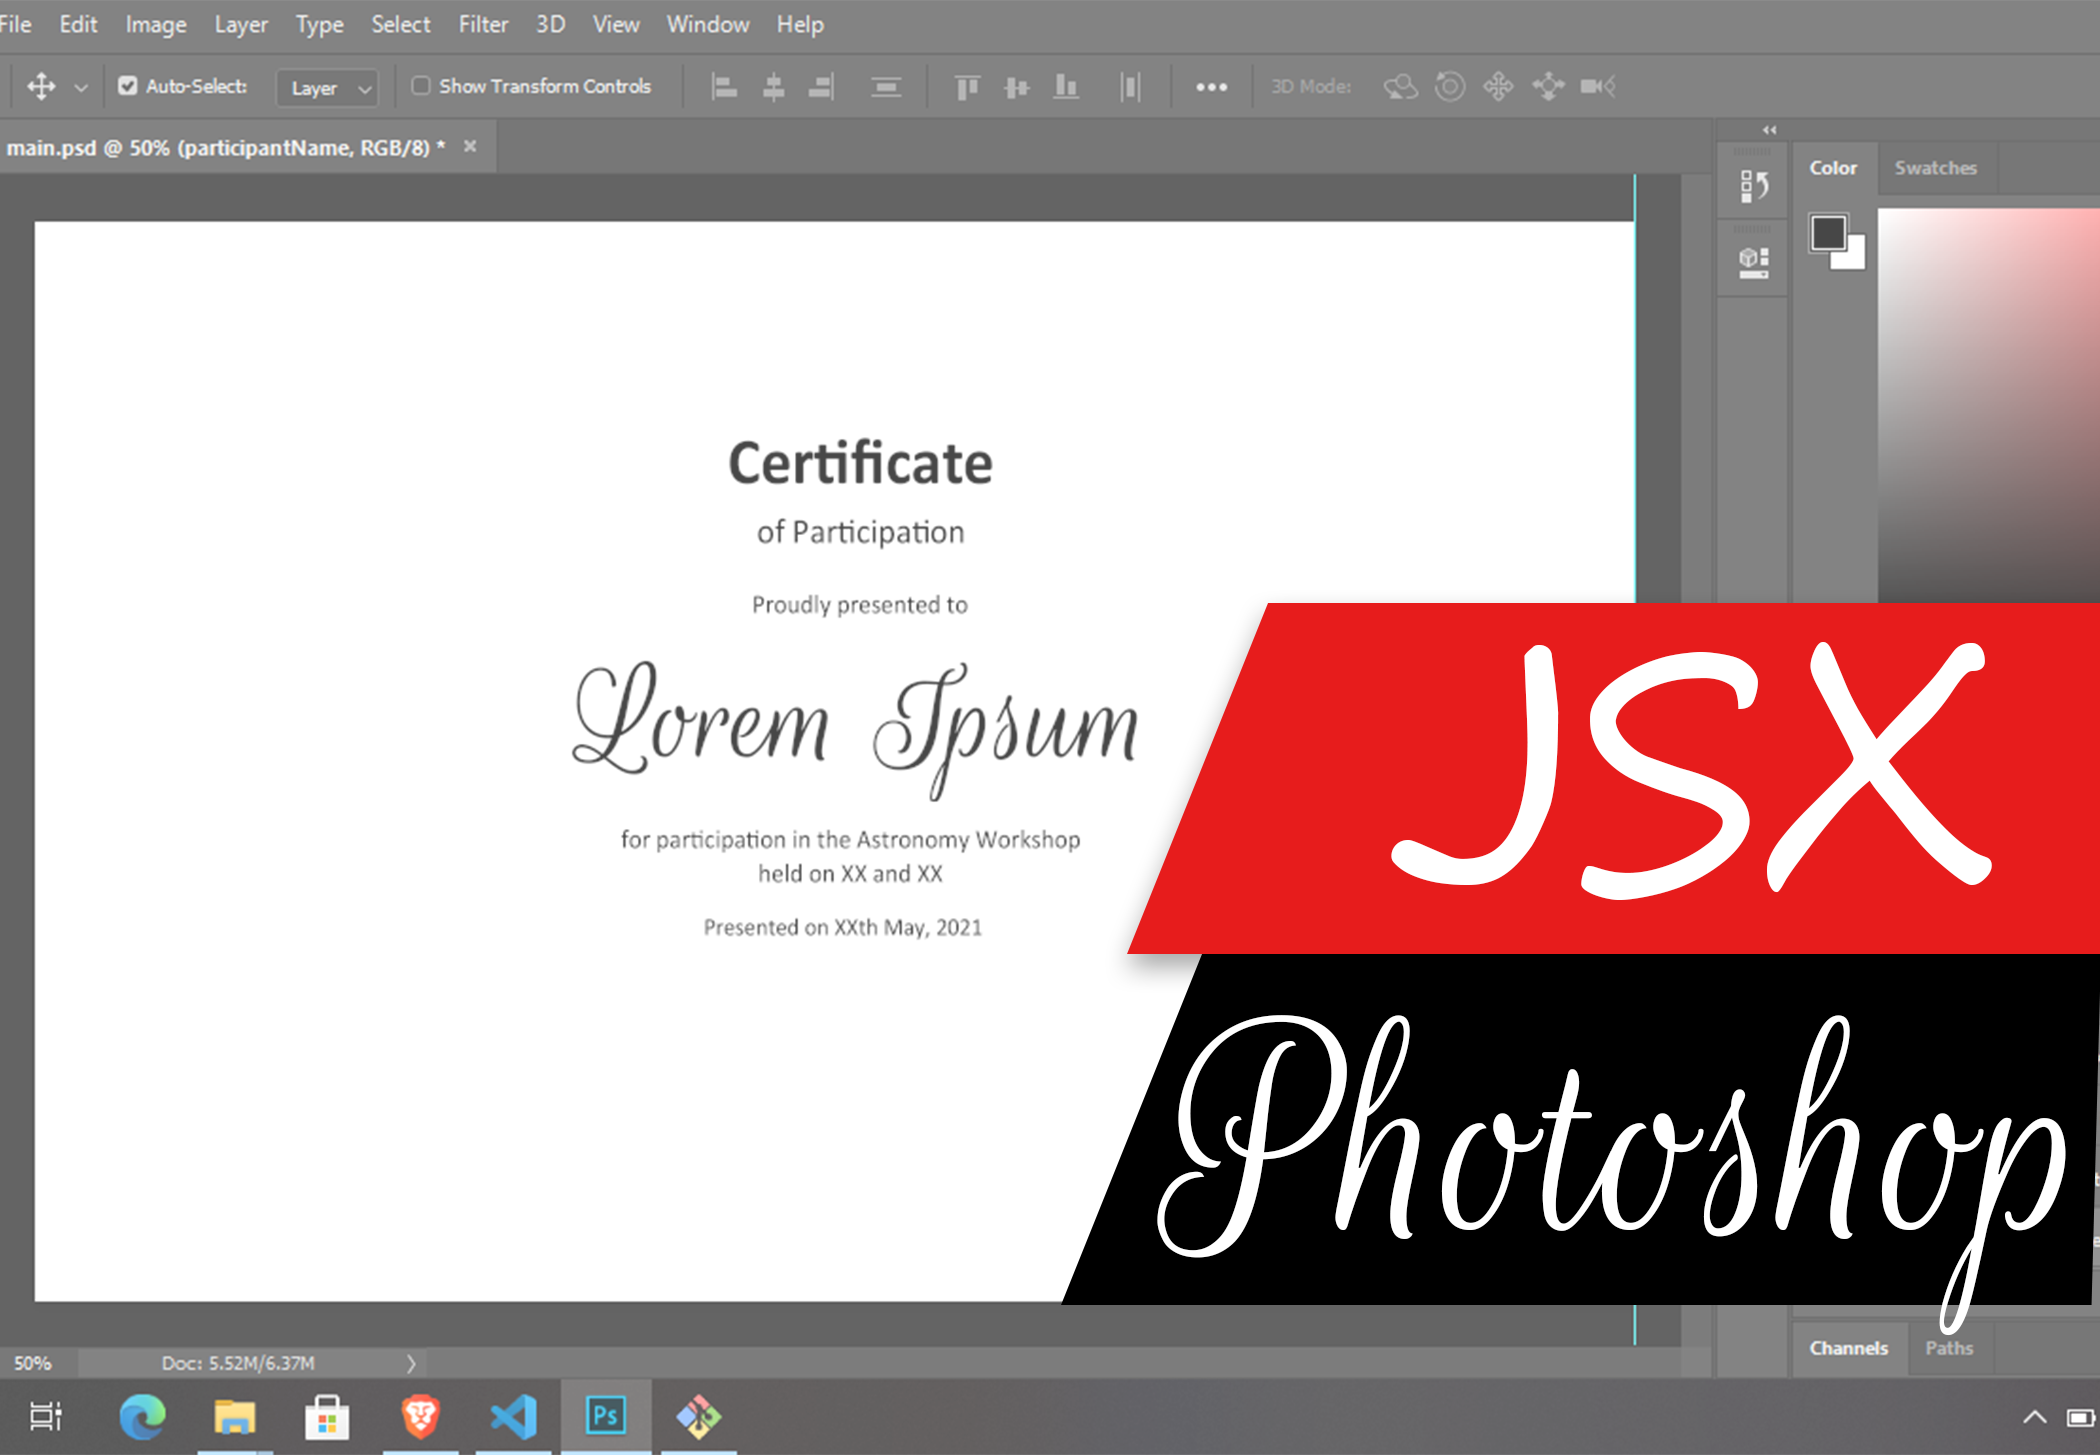The image size is (2100, 1455).
Task: Click the foreground color swatch
Action: click(1827, 232)
